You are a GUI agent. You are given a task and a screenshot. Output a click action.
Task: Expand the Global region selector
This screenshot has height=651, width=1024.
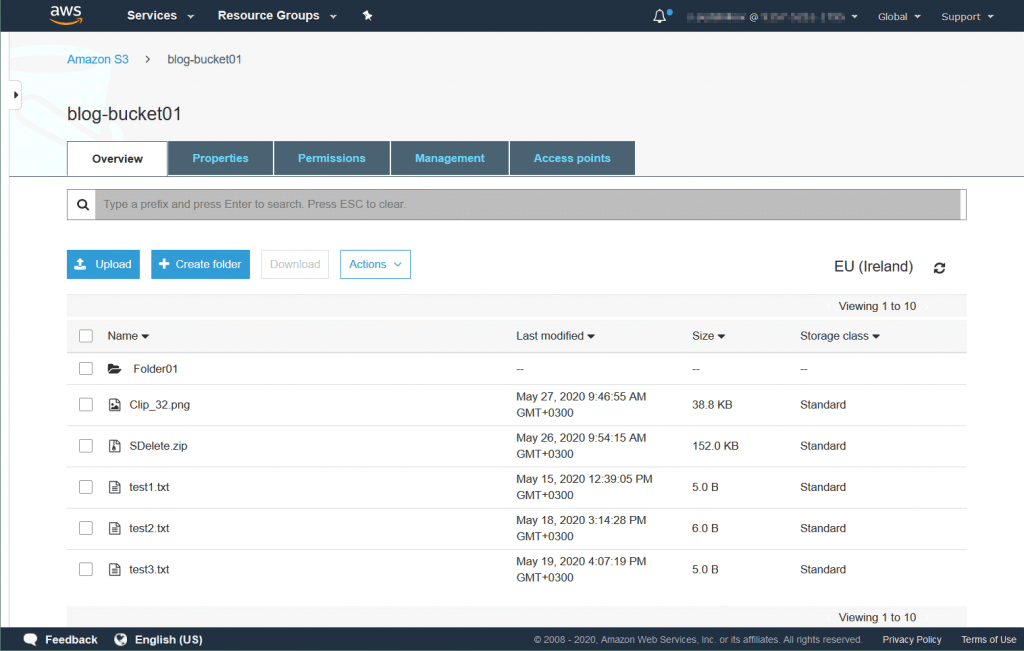pyautogui.click(x=898, y=16)
